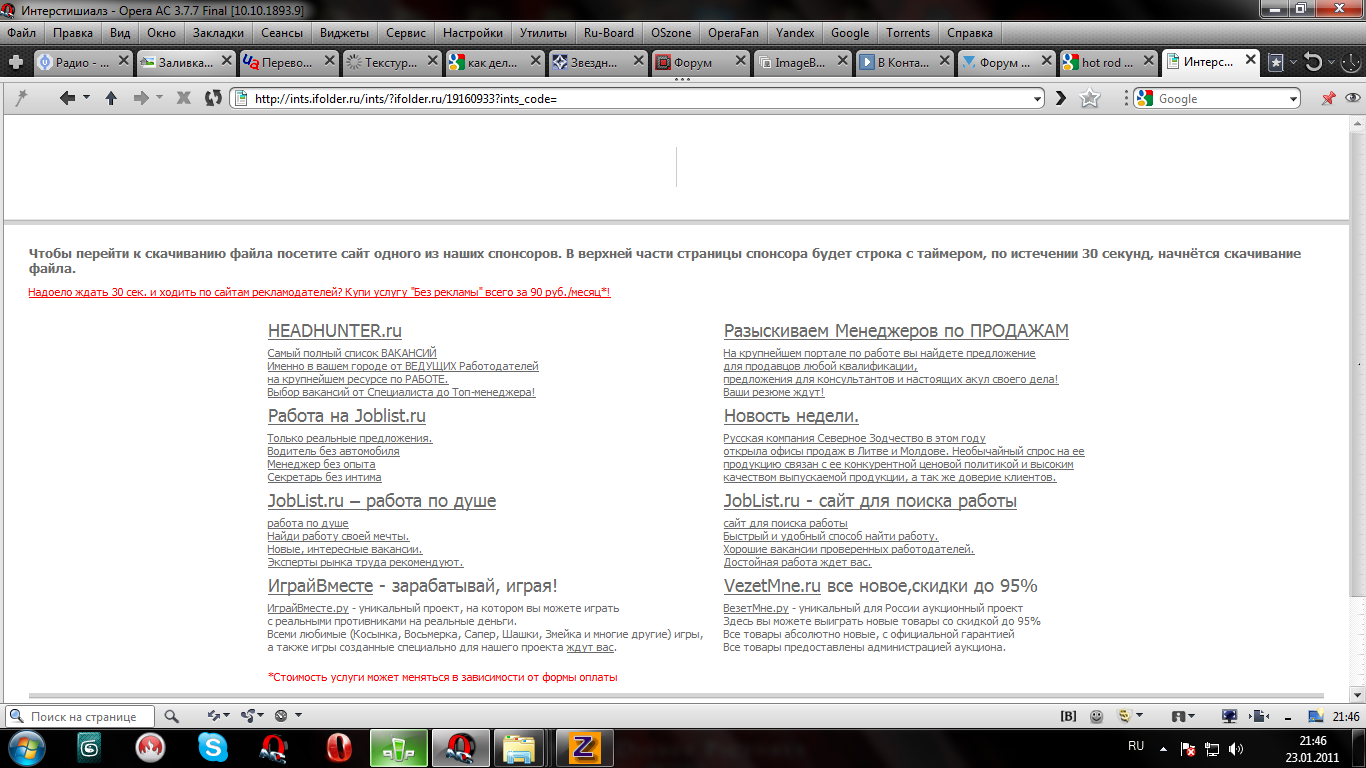The width and height of the screenshot is (1366, 768).
Task: Click the eye icon at toolbar end
Action: (1352, 98)
